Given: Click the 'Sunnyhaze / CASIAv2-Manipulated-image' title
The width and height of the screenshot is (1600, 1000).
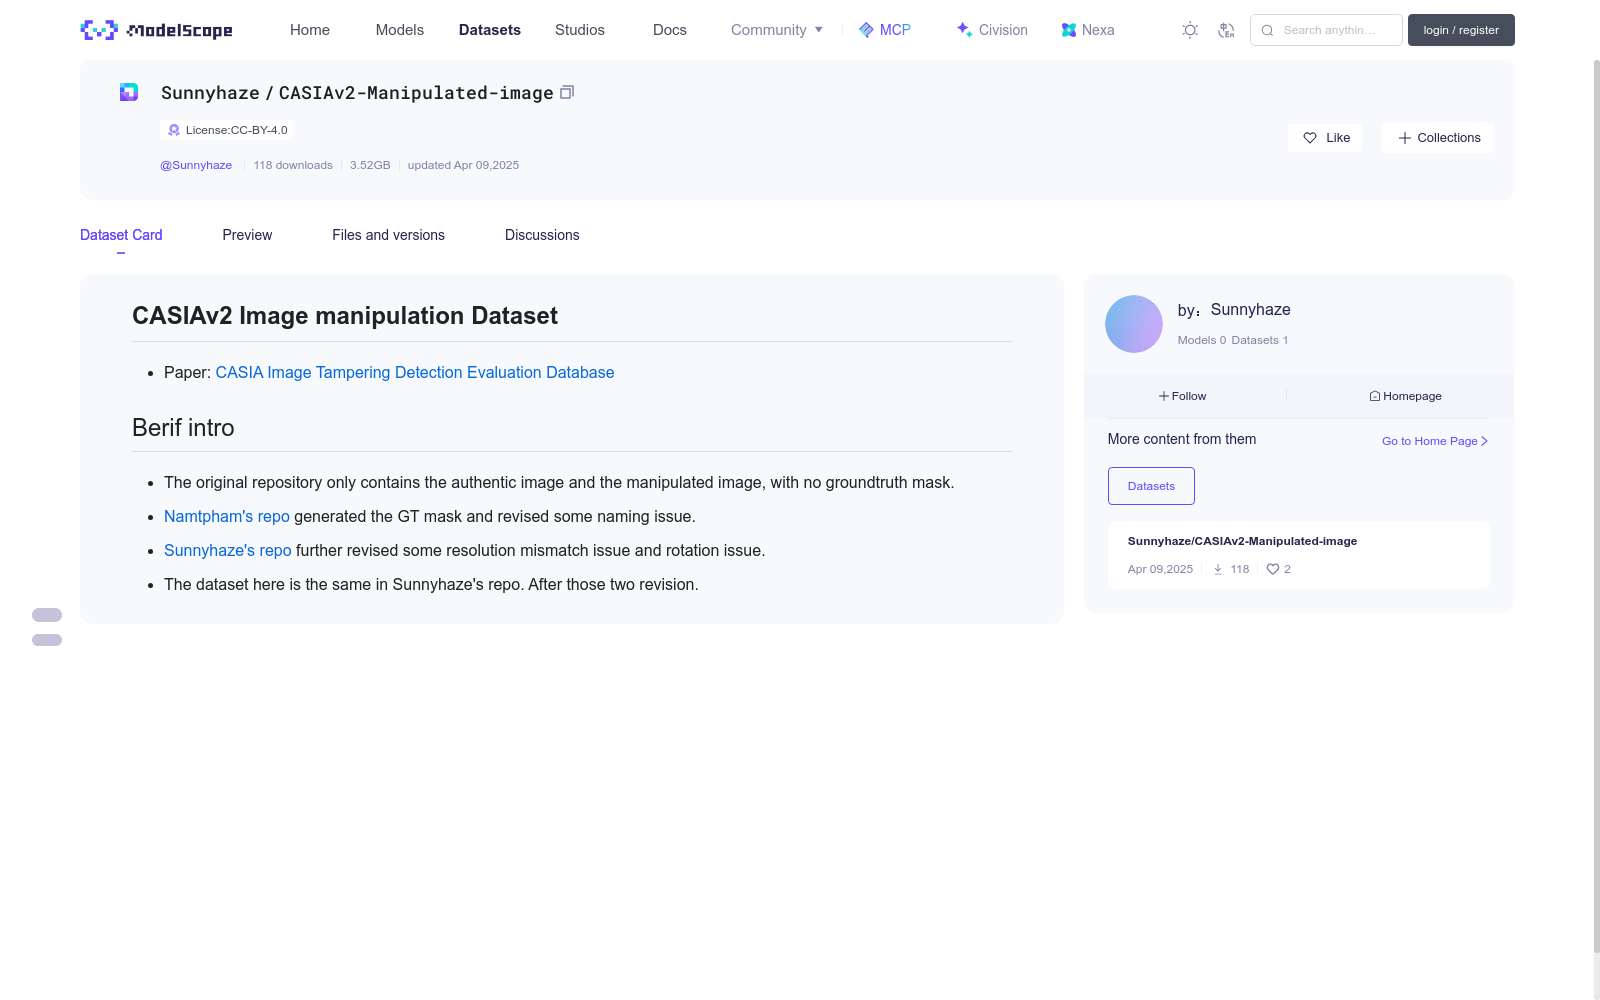Looking at the screenshot, I should tap(357, 93).
